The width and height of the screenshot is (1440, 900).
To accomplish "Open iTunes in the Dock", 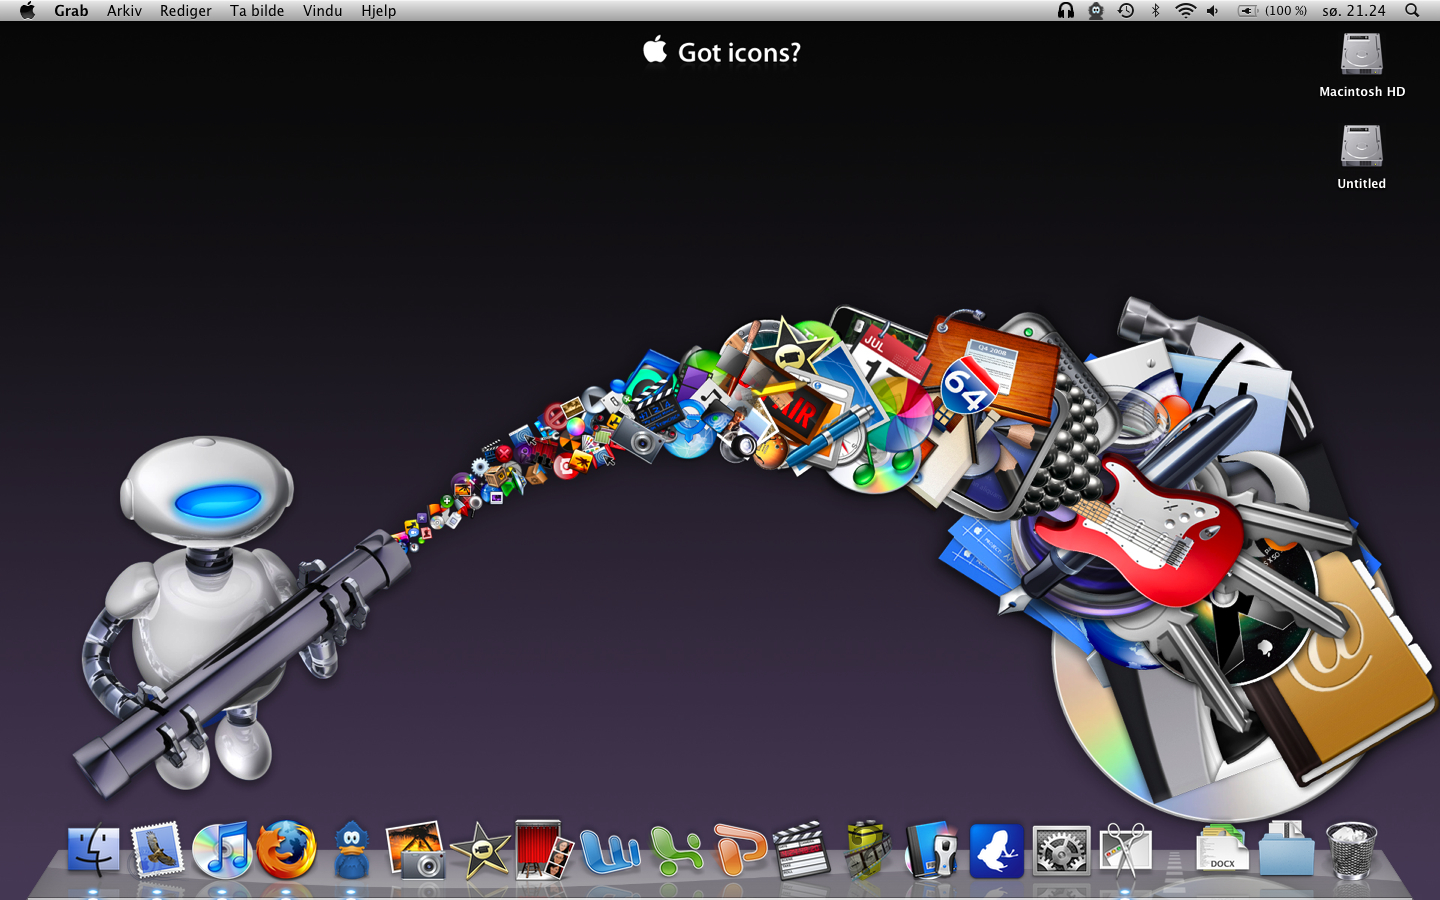I will 222,850.
